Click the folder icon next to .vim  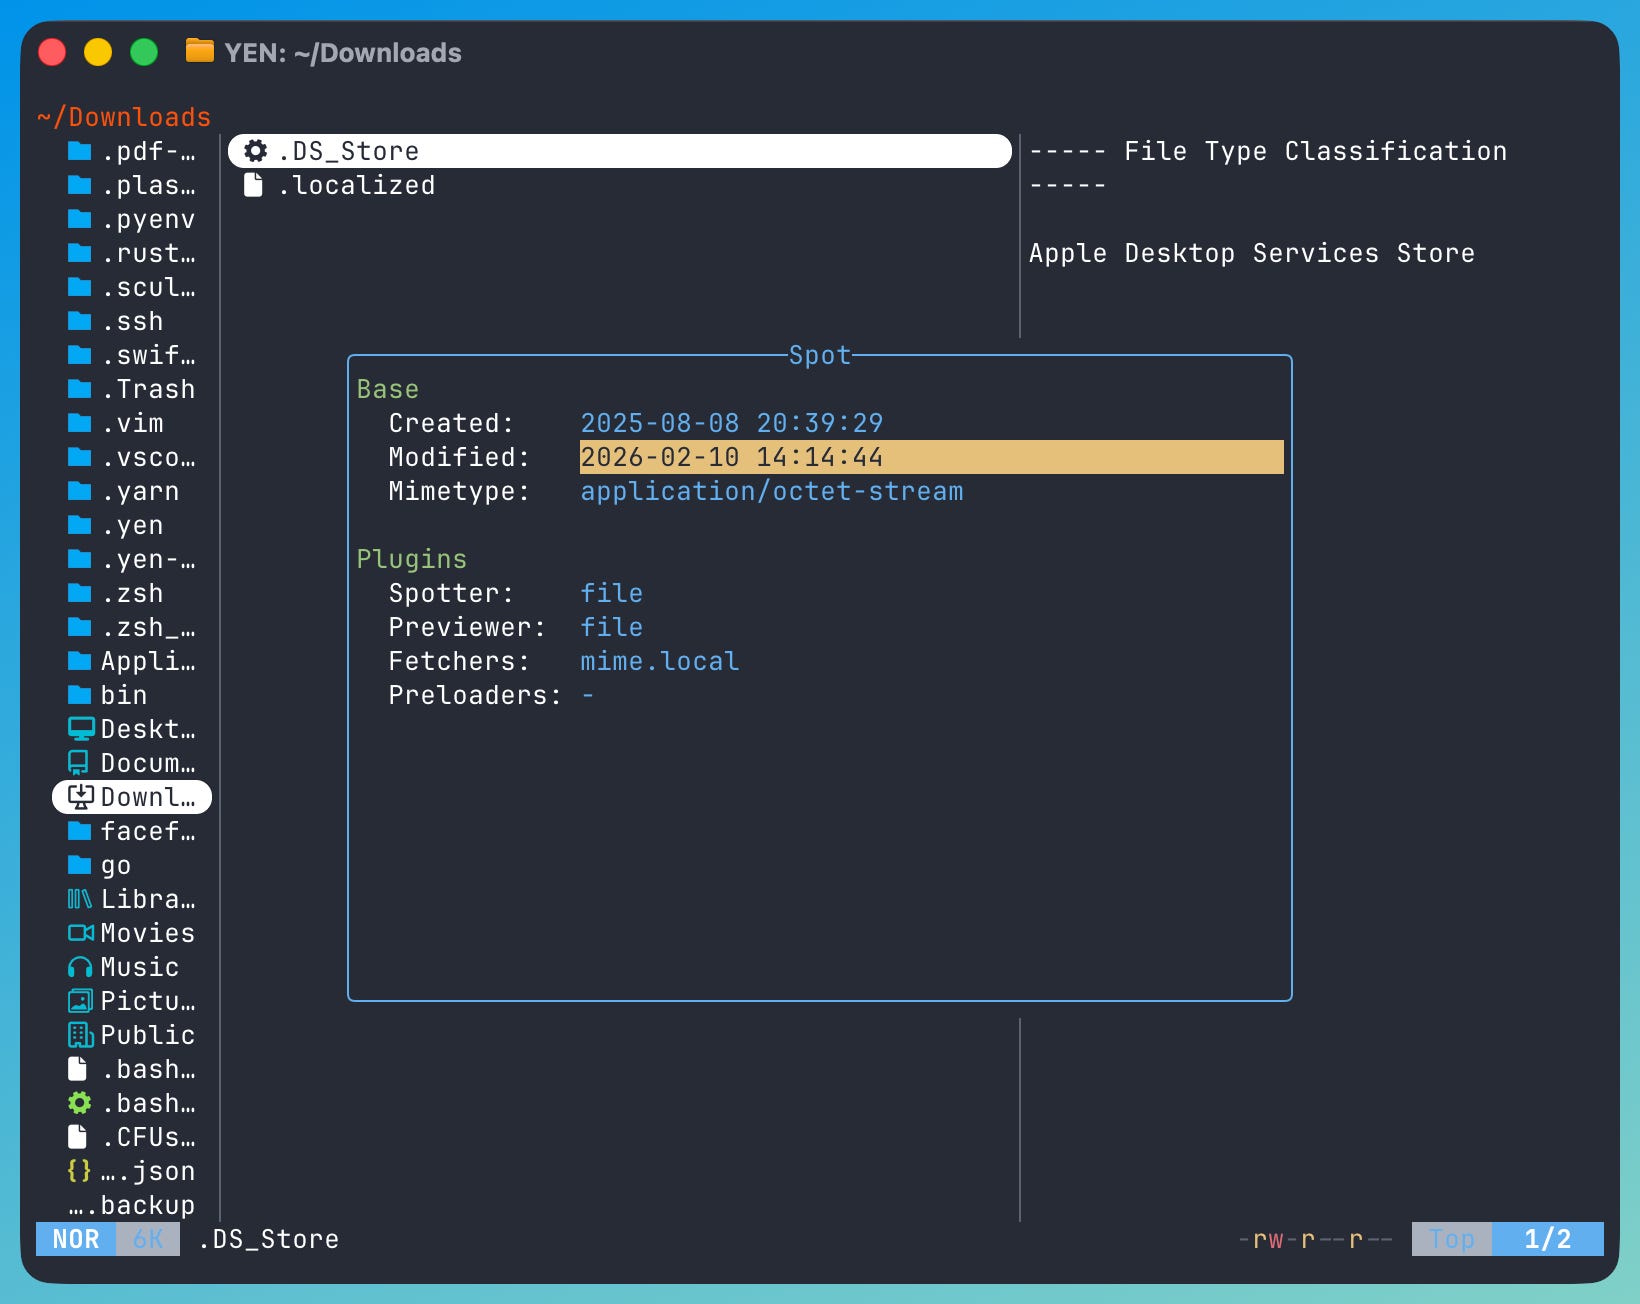(80, 423)
